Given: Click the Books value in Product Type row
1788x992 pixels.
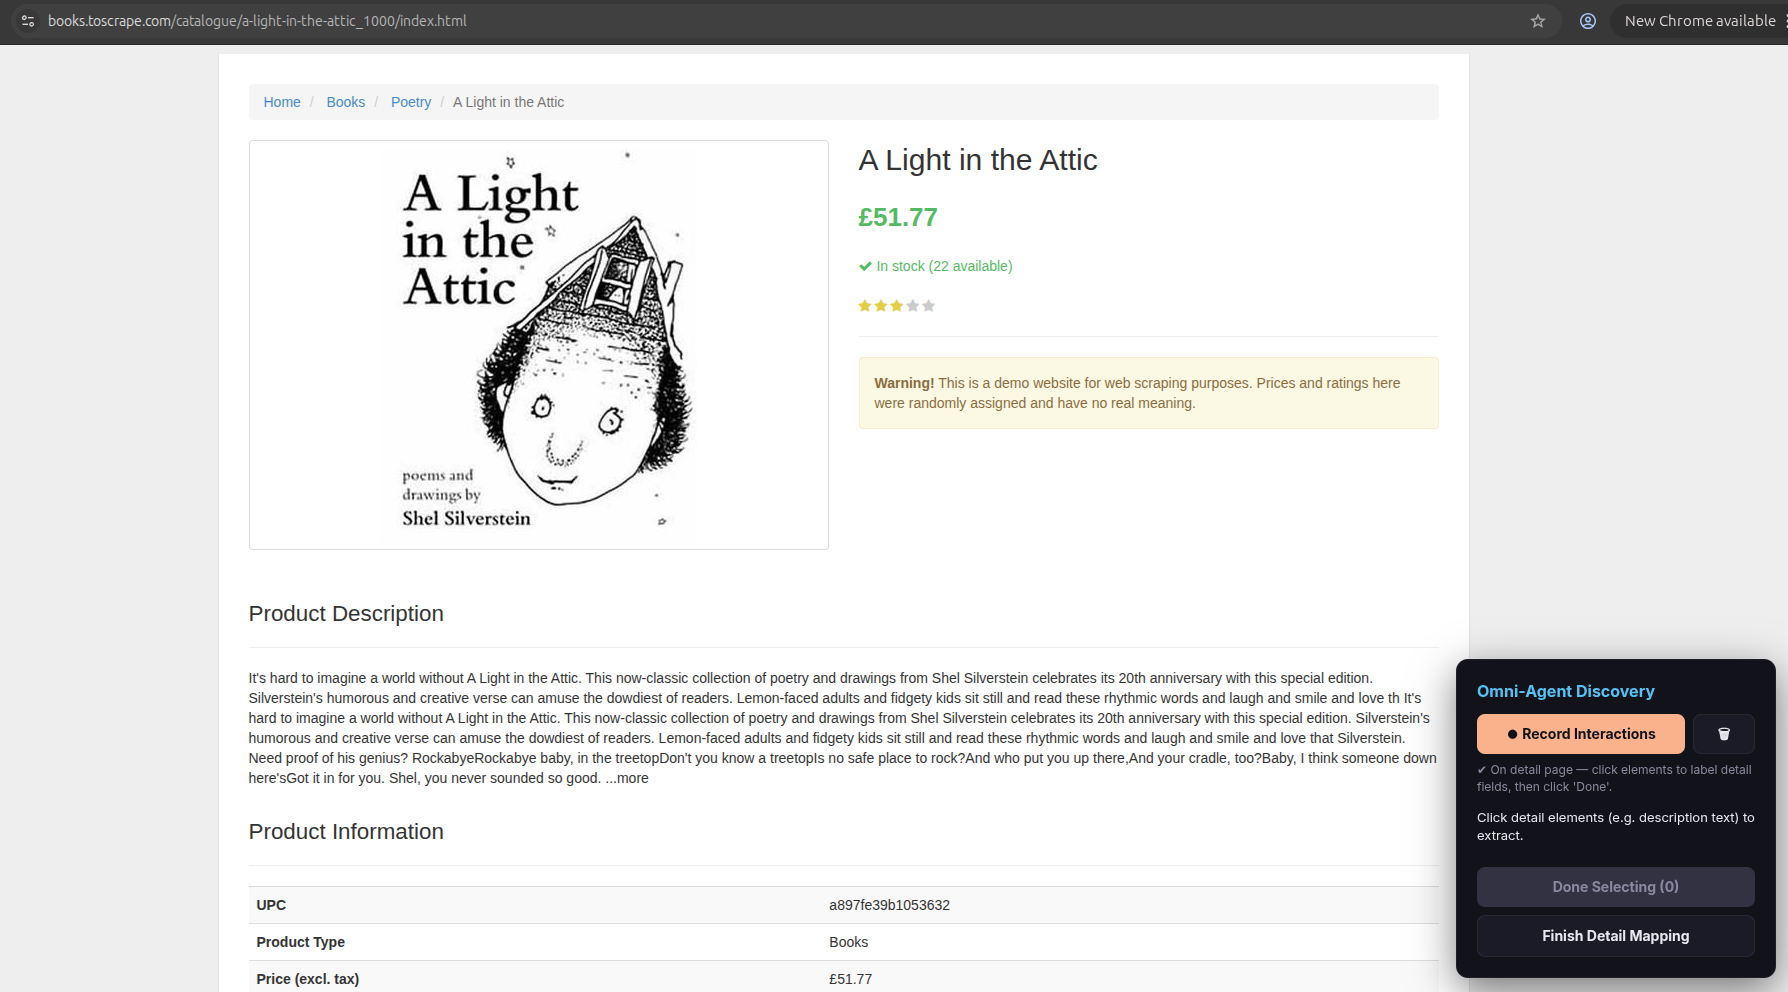Looking at the screenshot, I should click(849, 942).
